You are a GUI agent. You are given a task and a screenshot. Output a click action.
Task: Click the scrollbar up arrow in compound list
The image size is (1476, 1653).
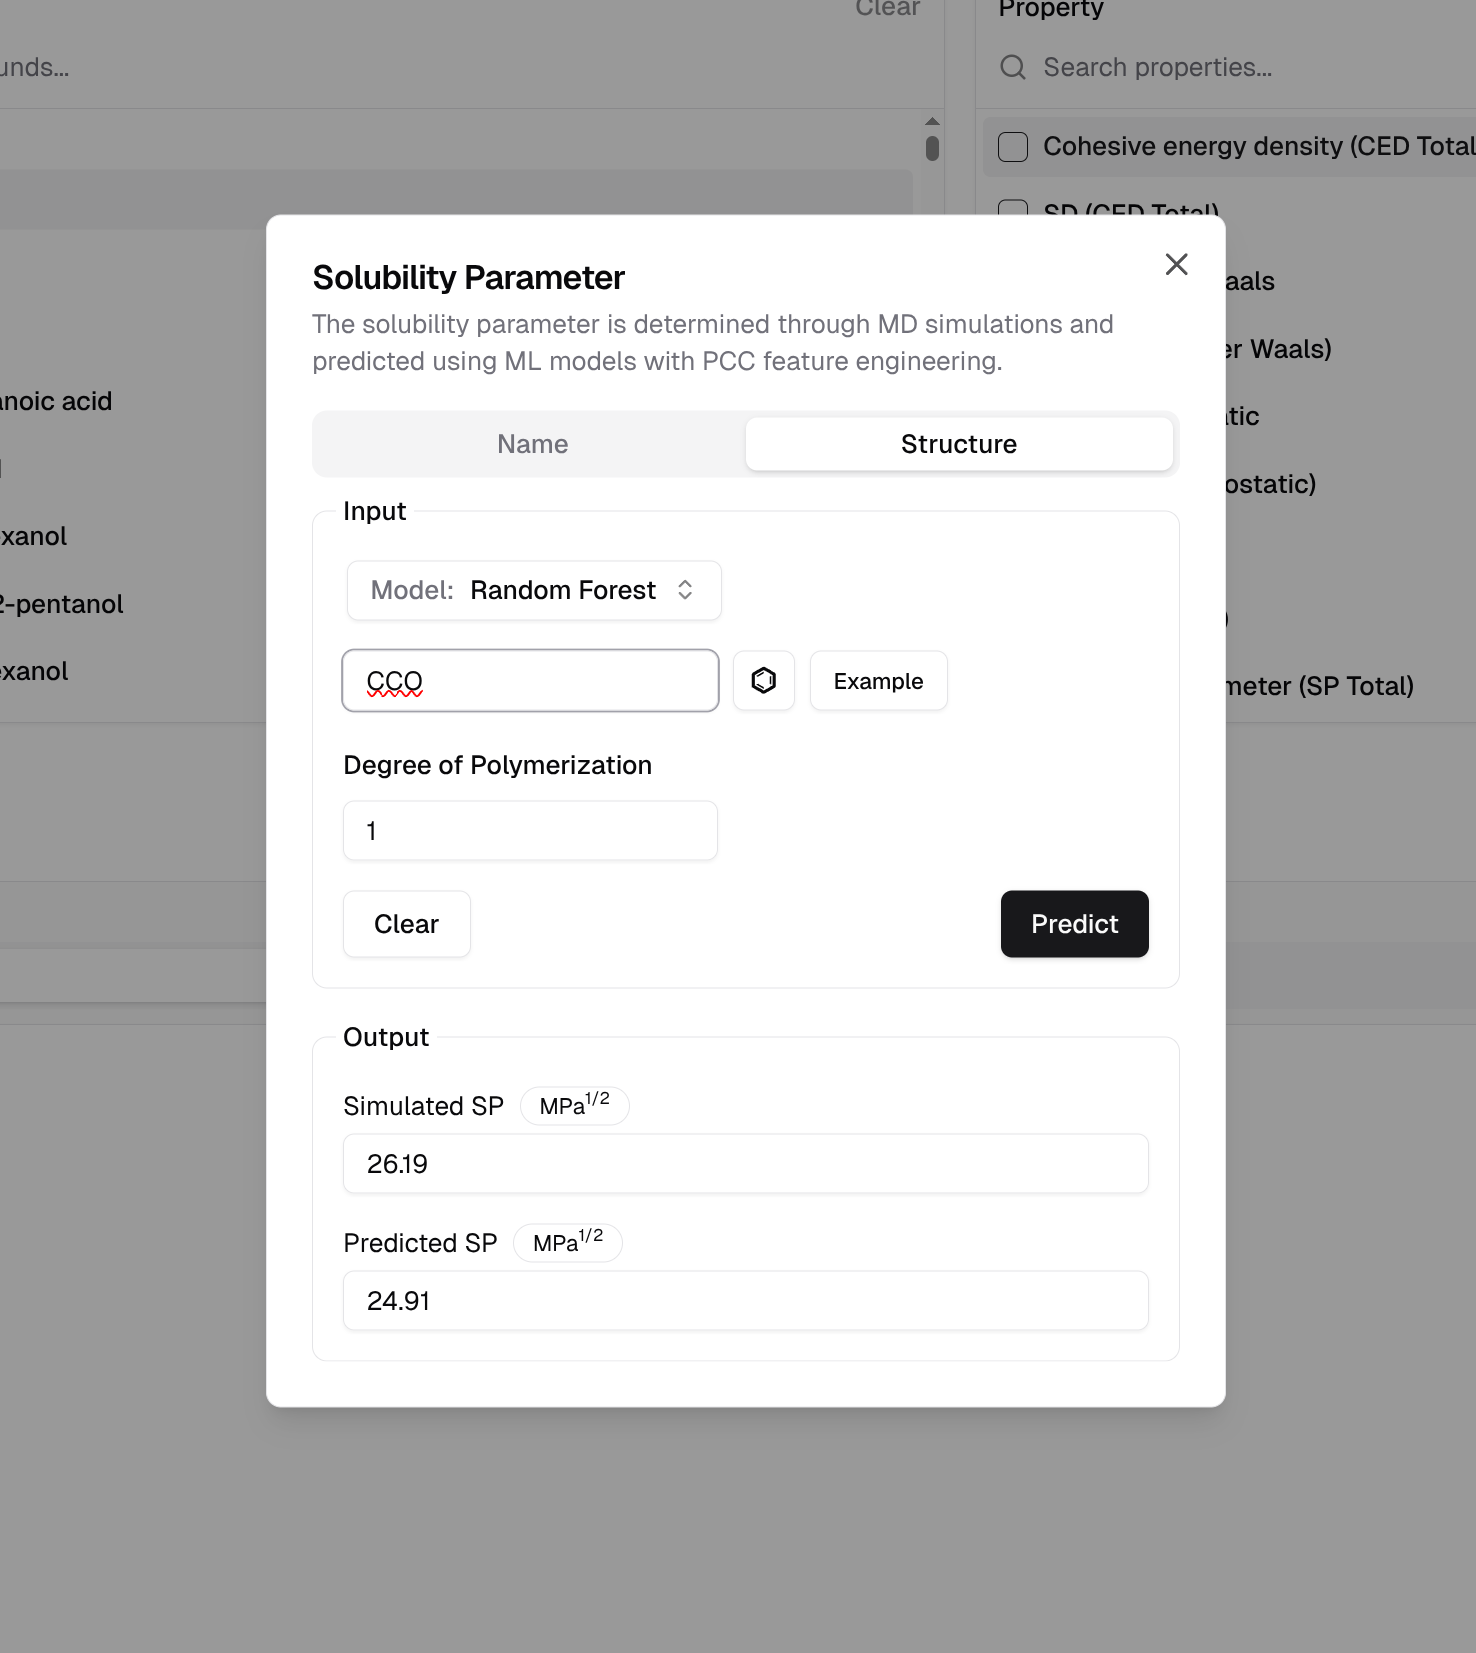click(x=932, y=121)
